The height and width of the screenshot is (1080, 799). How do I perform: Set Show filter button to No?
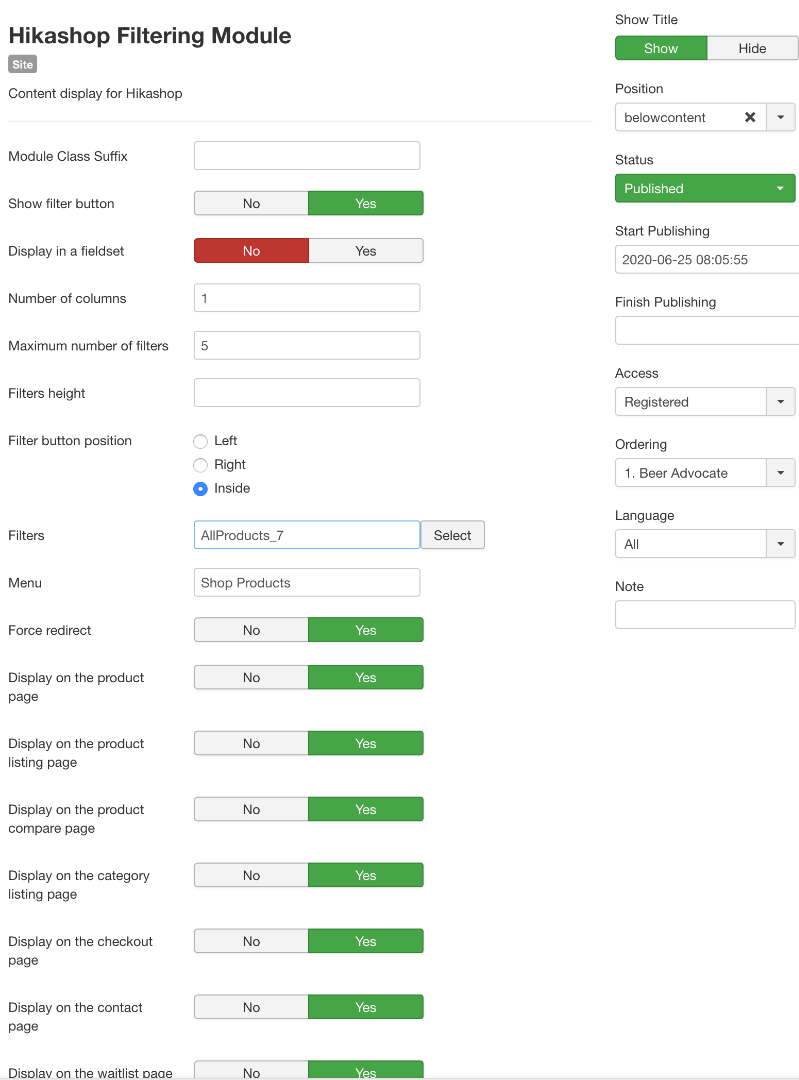tap(251, 203)
